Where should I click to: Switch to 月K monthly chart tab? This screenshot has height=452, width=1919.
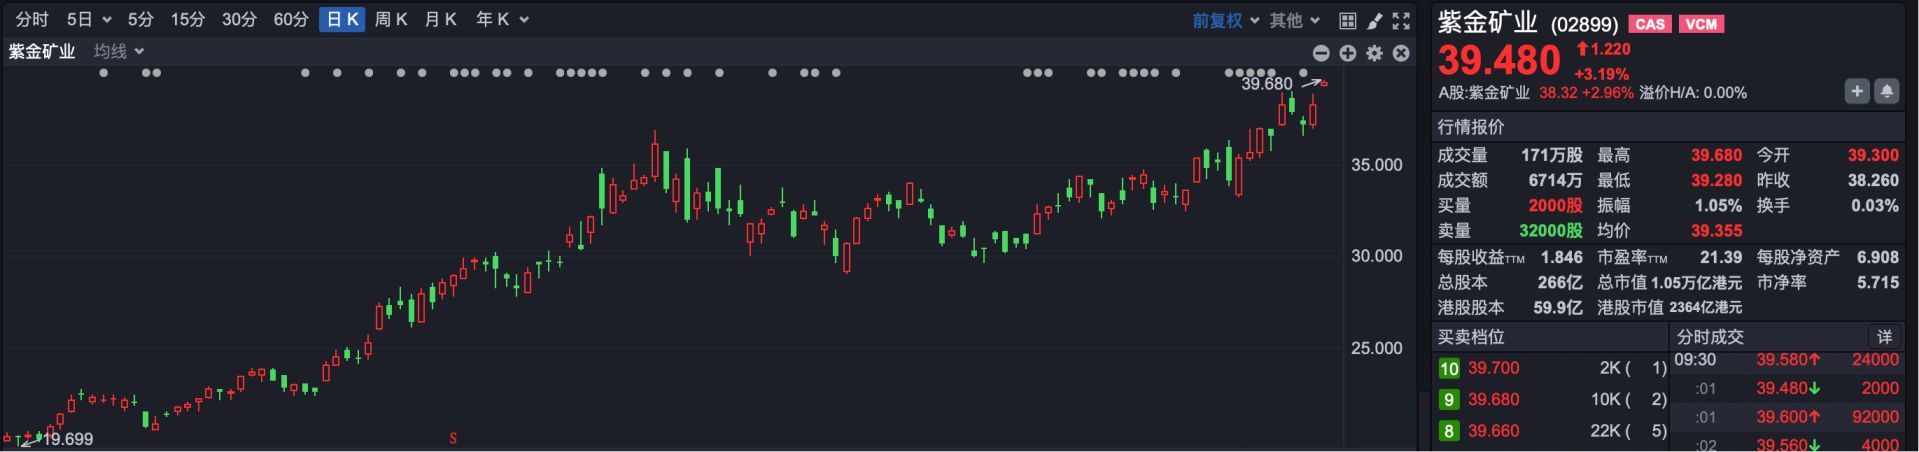440,20
